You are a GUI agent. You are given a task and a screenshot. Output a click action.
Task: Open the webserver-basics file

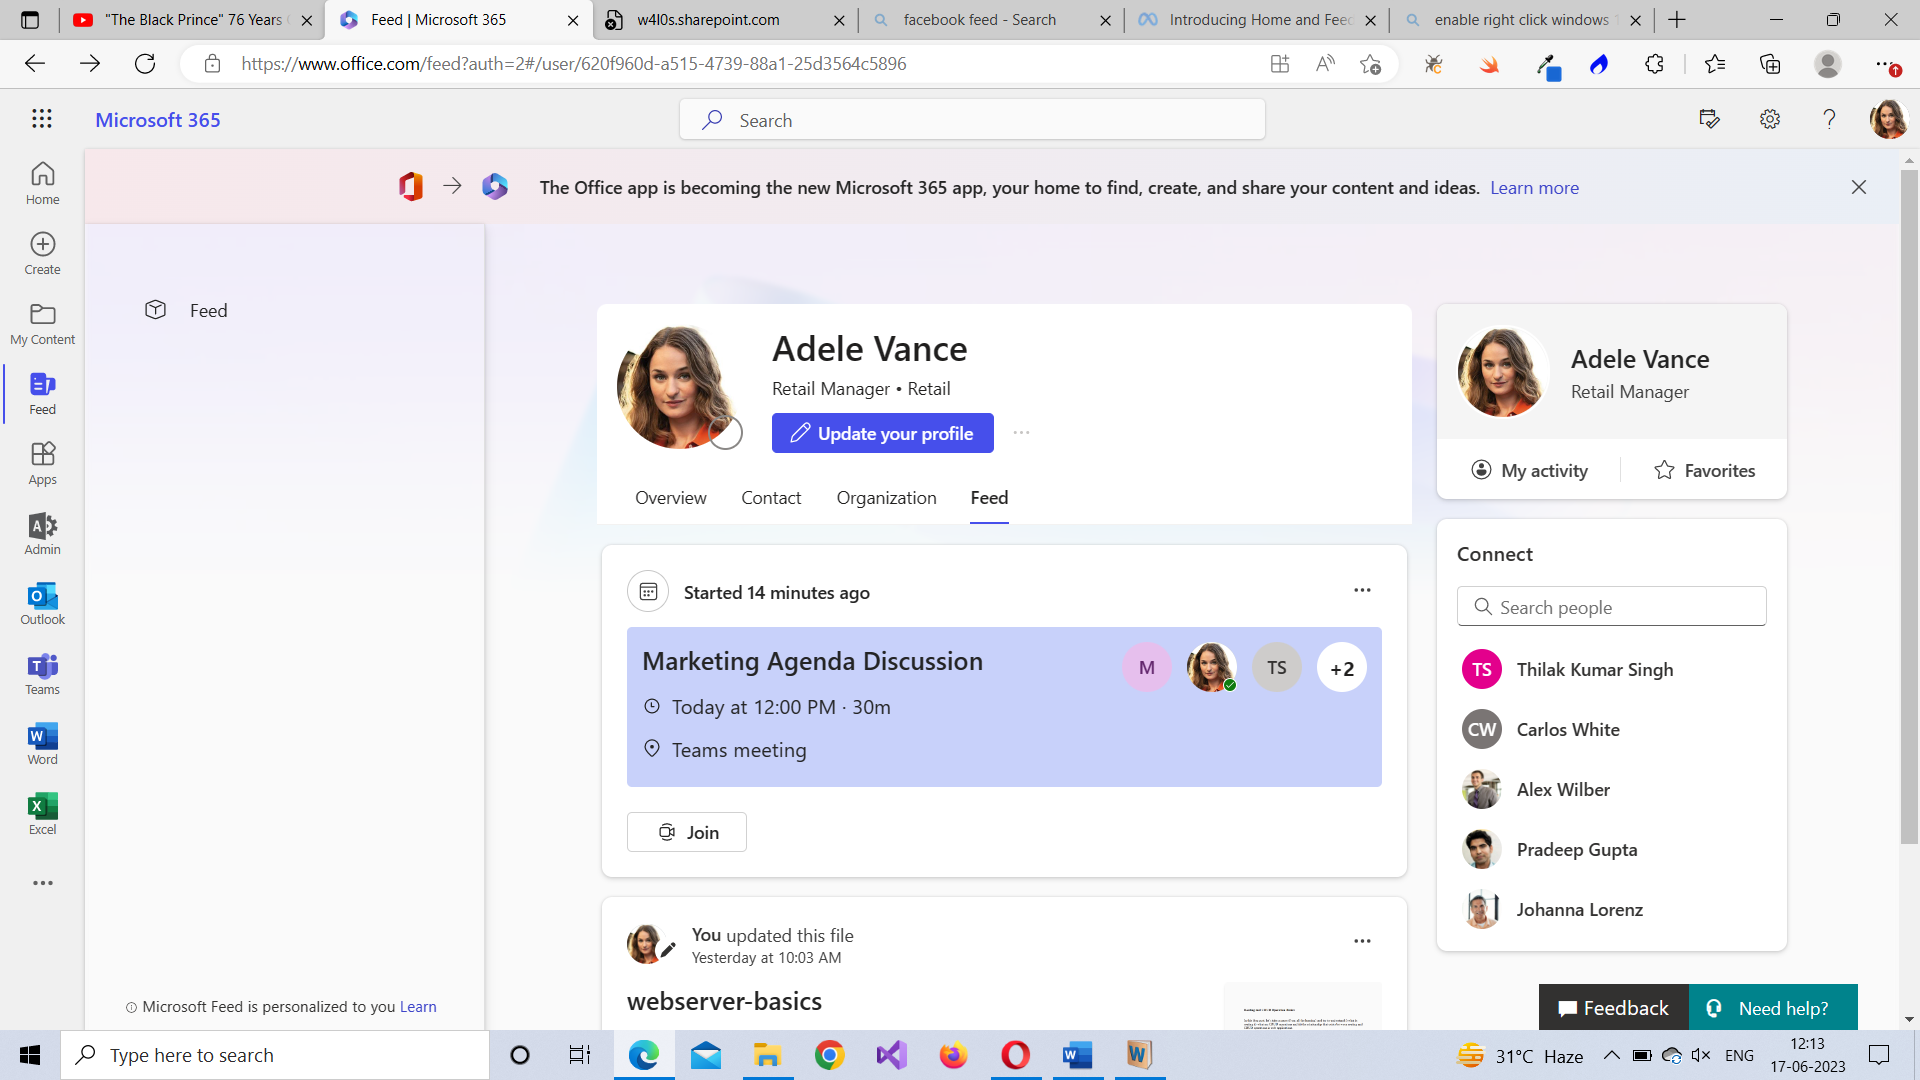click(724, 1001)
